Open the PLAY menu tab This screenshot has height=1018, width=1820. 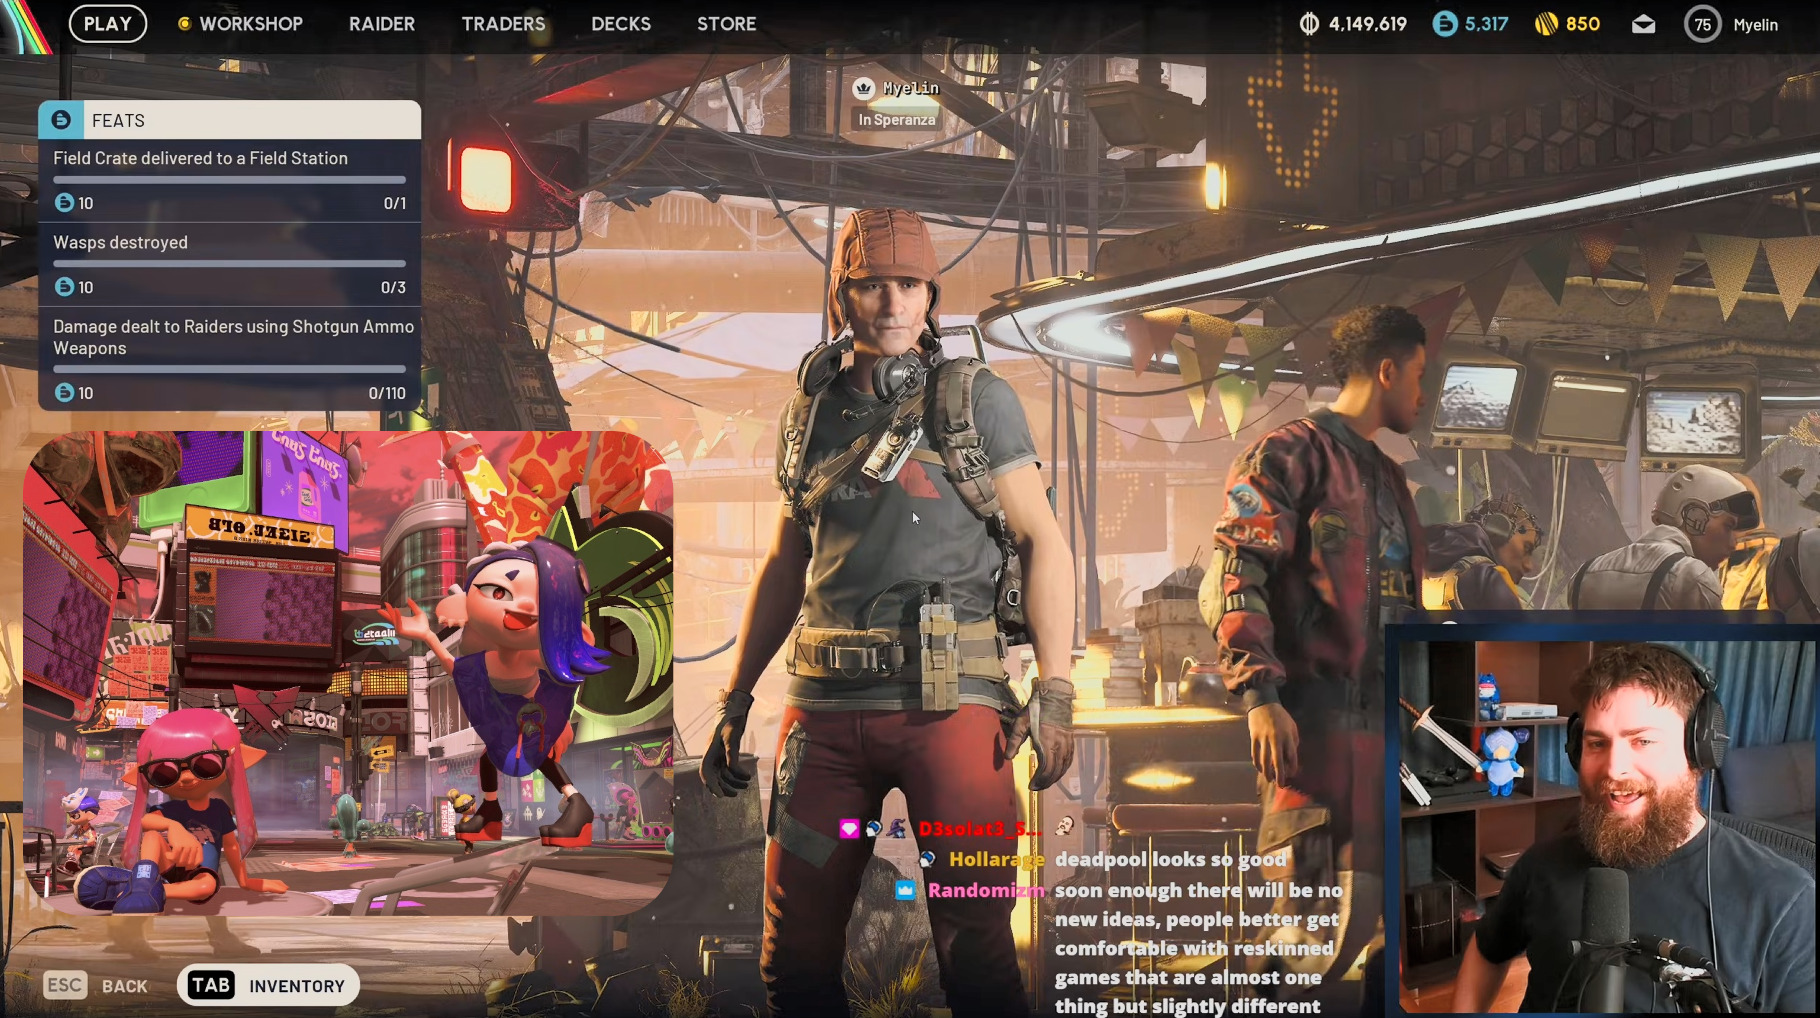coord(108,24)
